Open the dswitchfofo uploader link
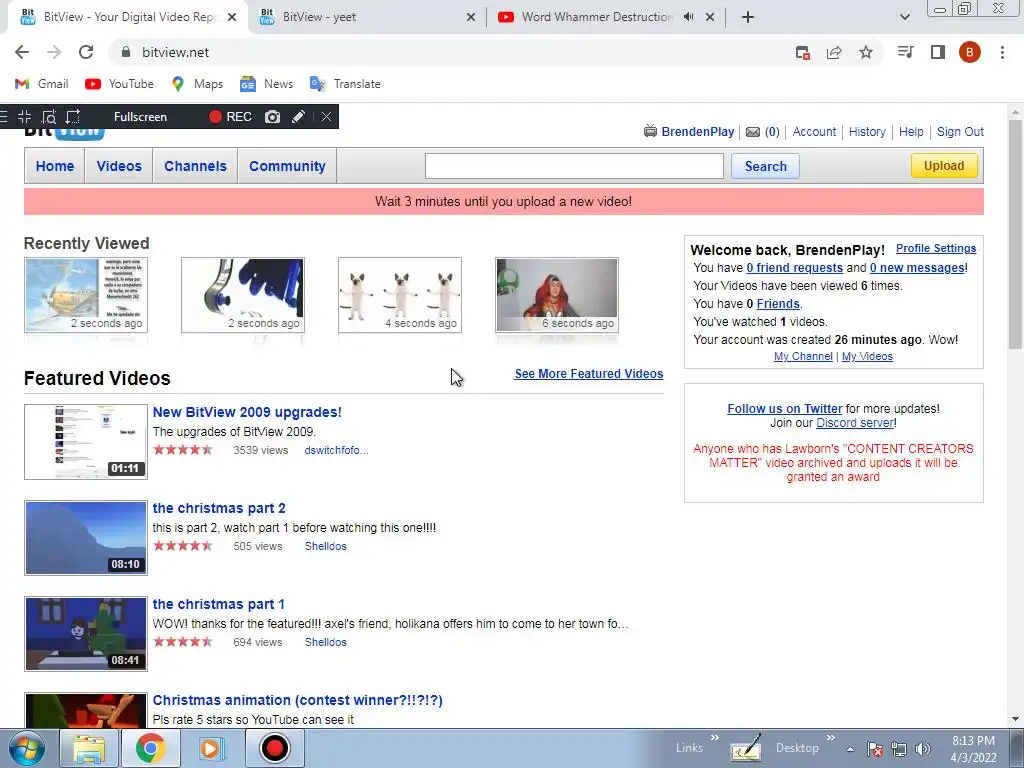 pos(336,450)
